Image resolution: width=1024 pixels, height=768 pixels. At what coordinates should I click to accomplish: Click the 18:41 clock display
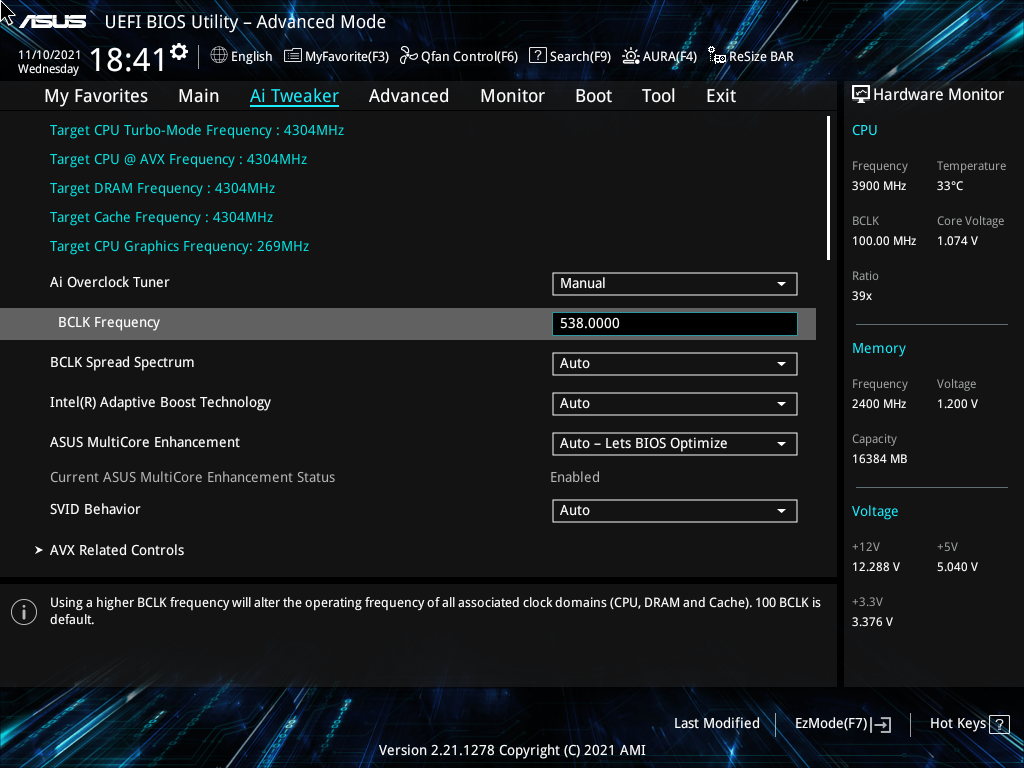[x=127, y=60]
